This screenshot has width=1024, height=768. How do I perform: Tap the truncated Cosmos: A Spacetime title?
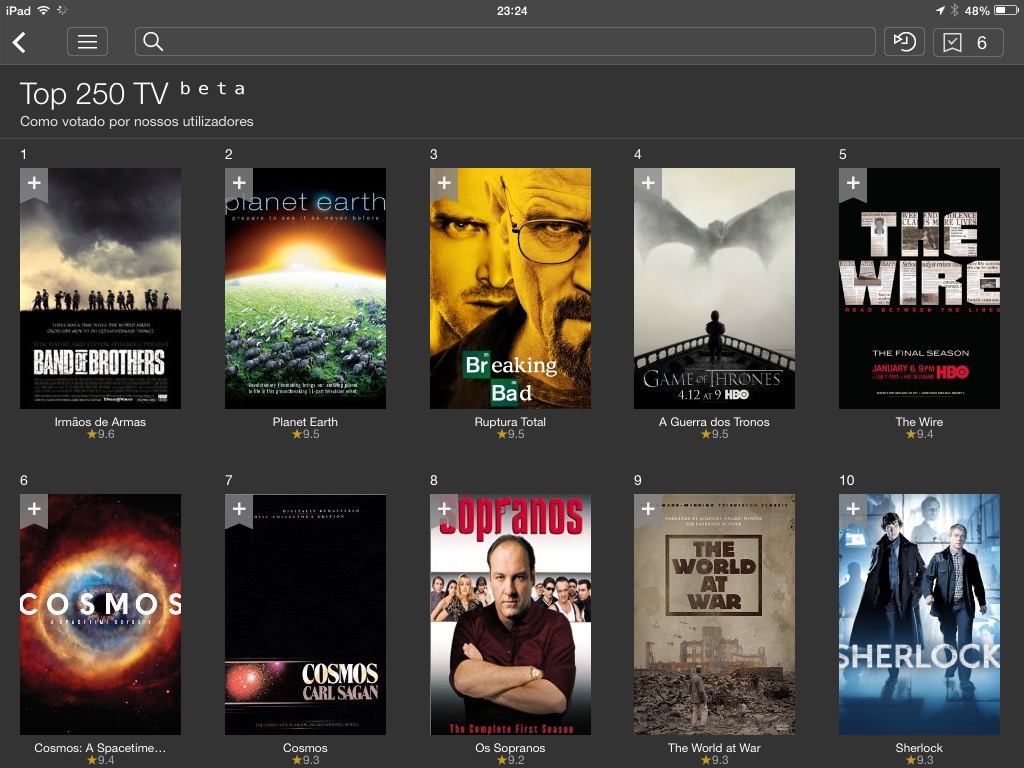100,747
